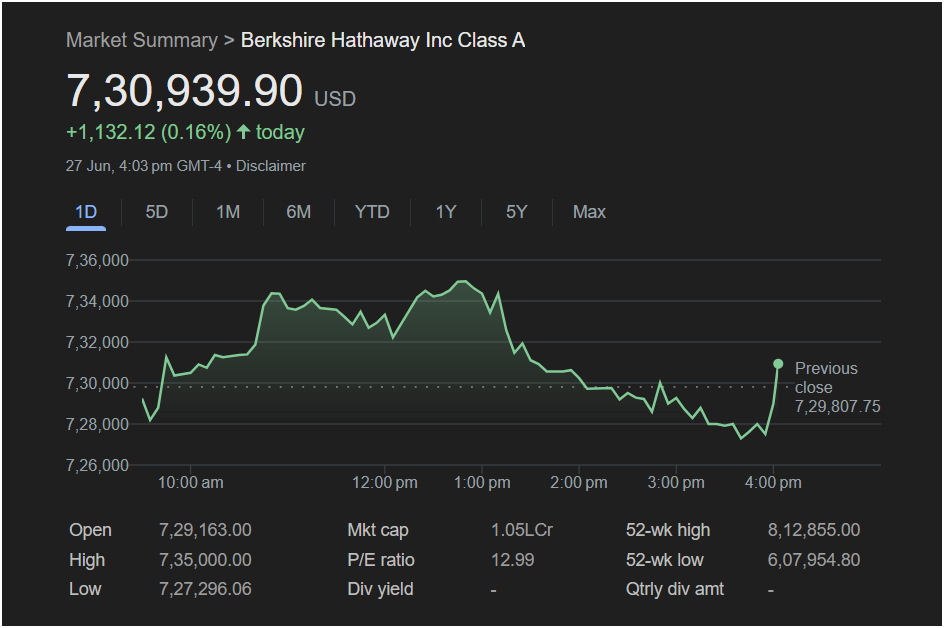The height and width of the screenshot is (628, 944).
Task: Click the 7,32,000 y-axis label
Action: (97, 342)
